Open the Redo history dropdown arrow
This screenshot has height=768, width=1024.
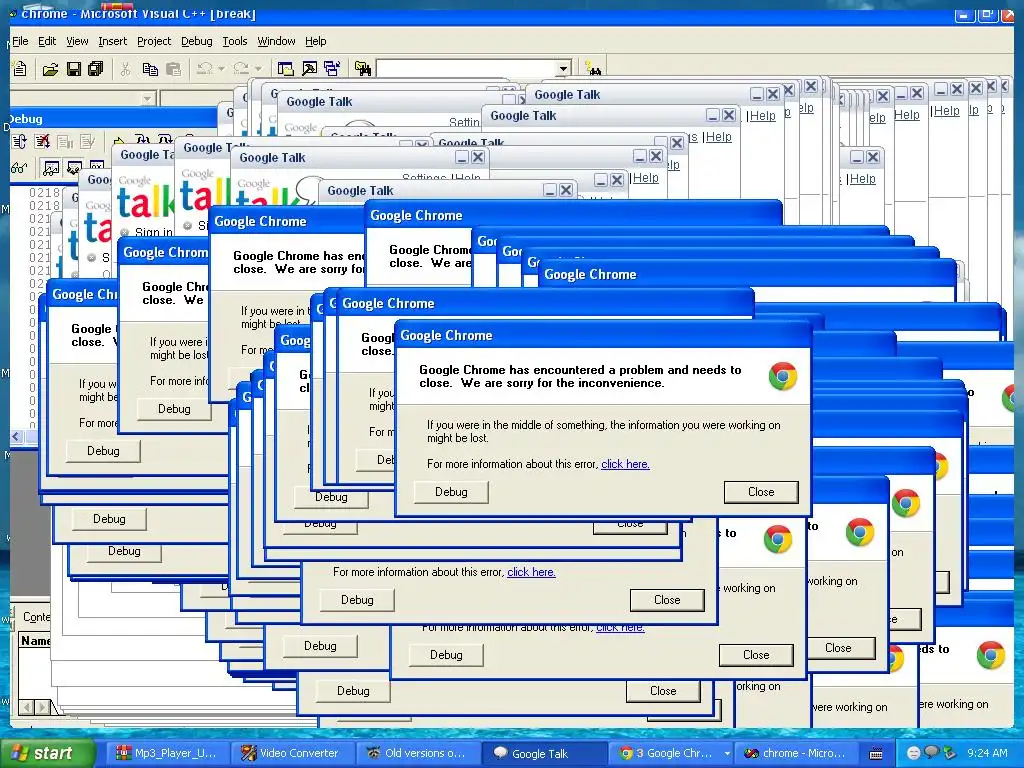click(x=258, y=69)
